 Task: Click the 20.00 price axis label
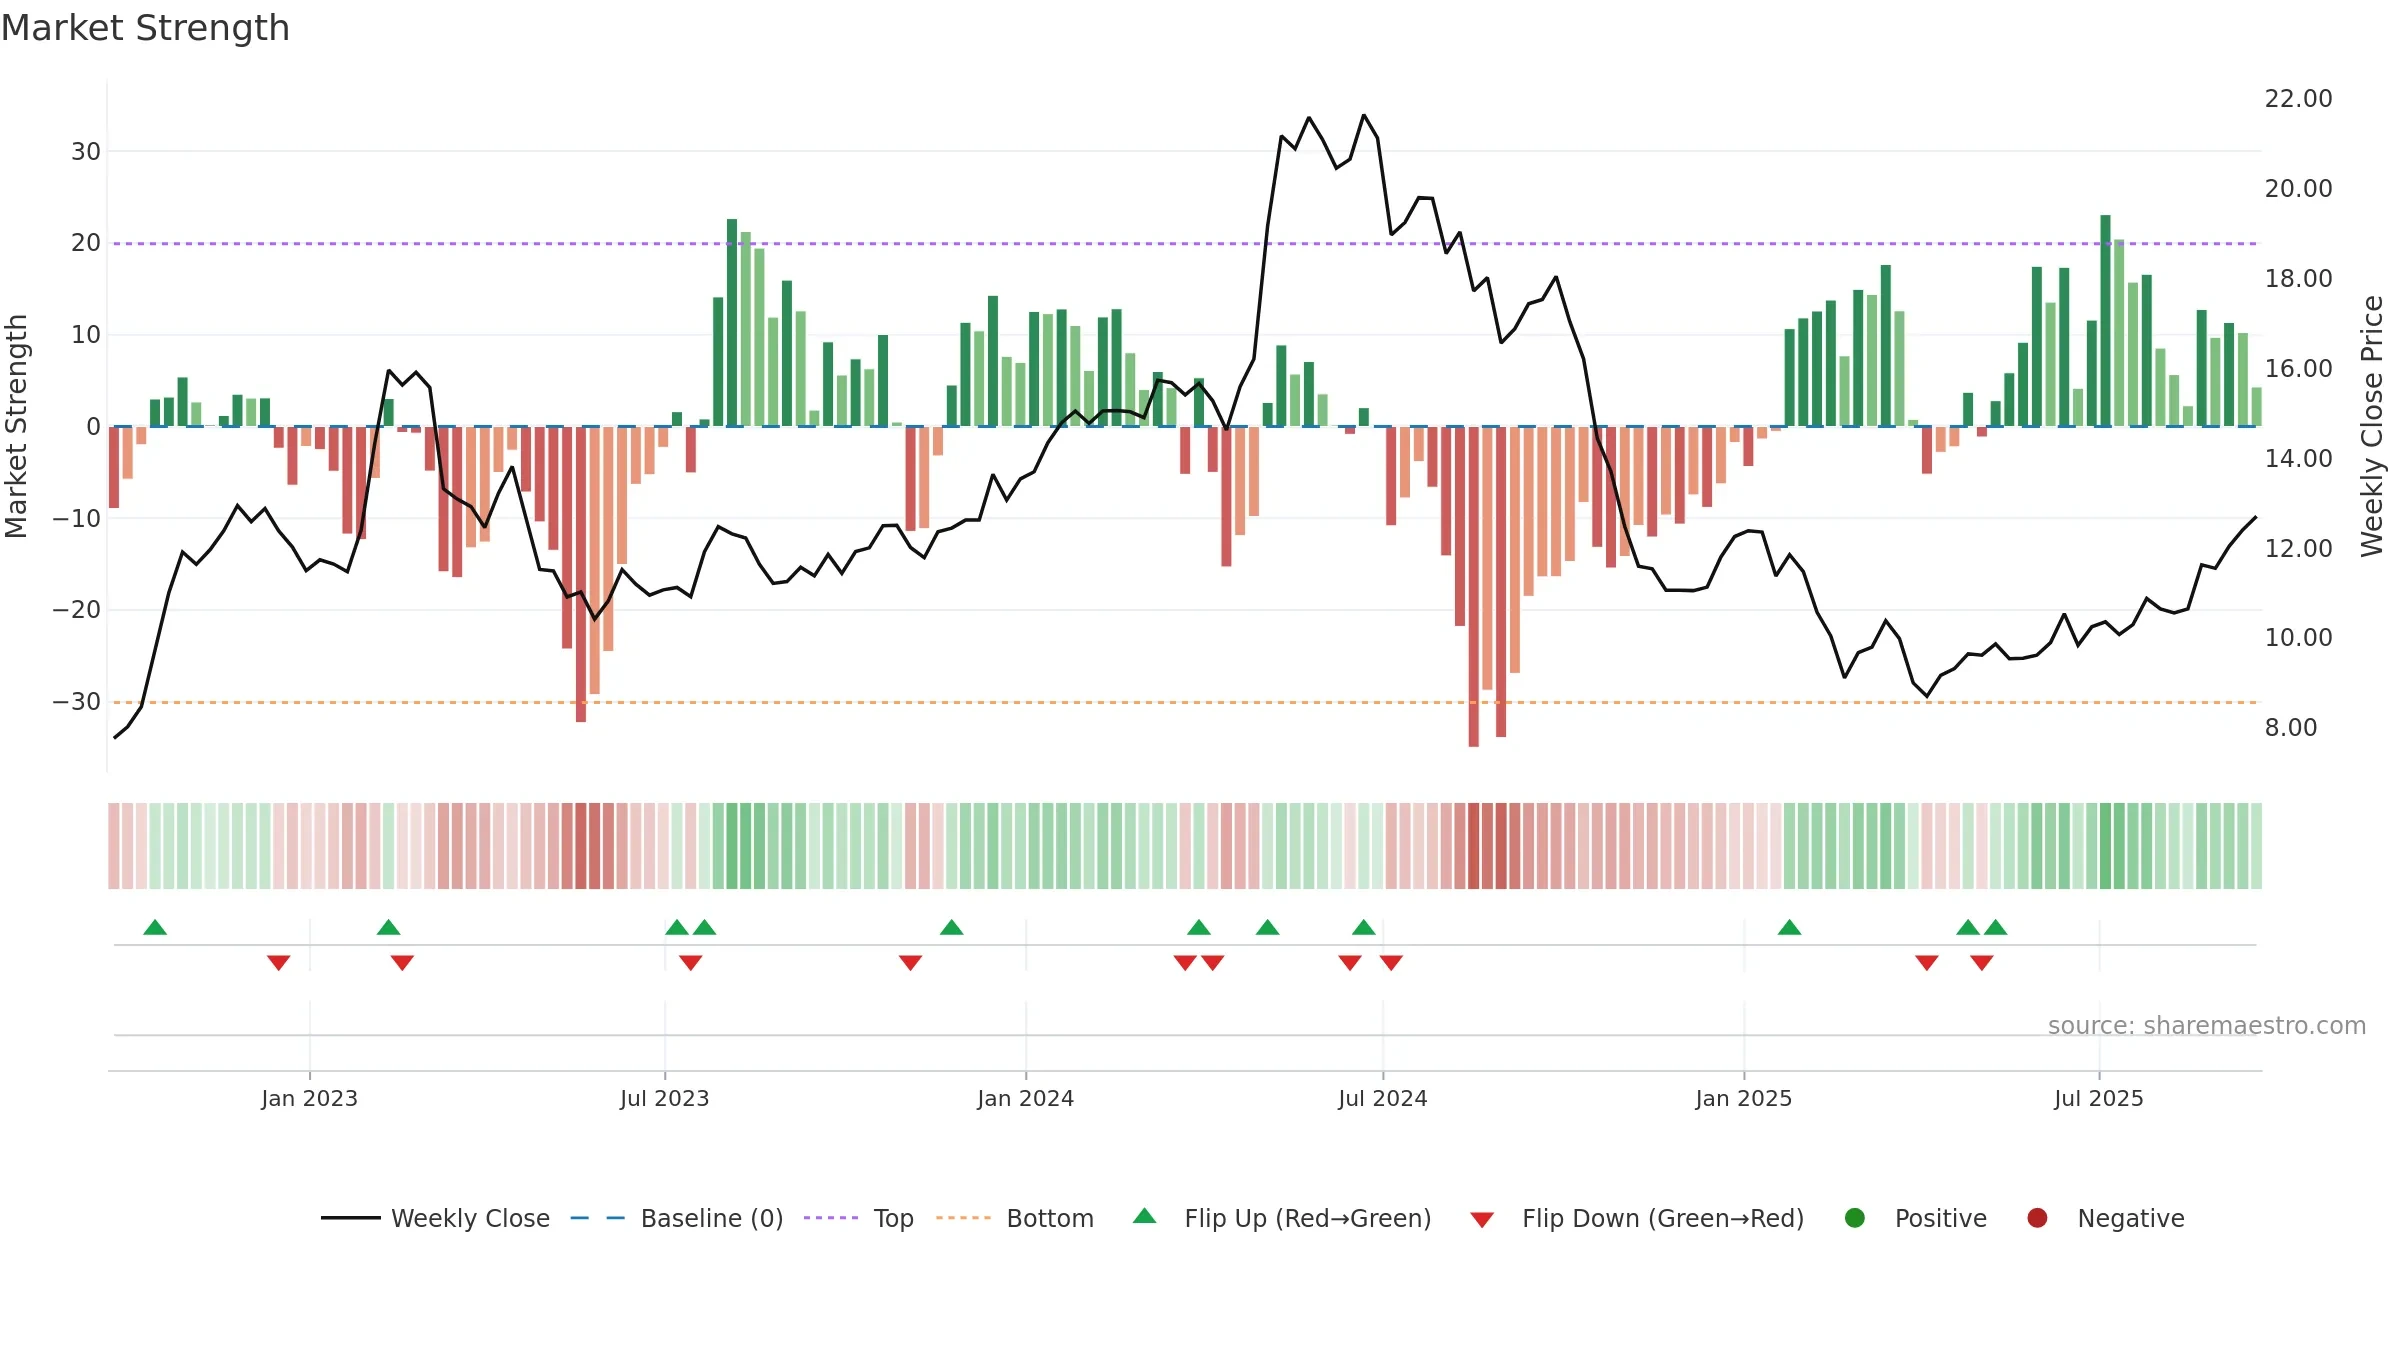[2298, 189]
